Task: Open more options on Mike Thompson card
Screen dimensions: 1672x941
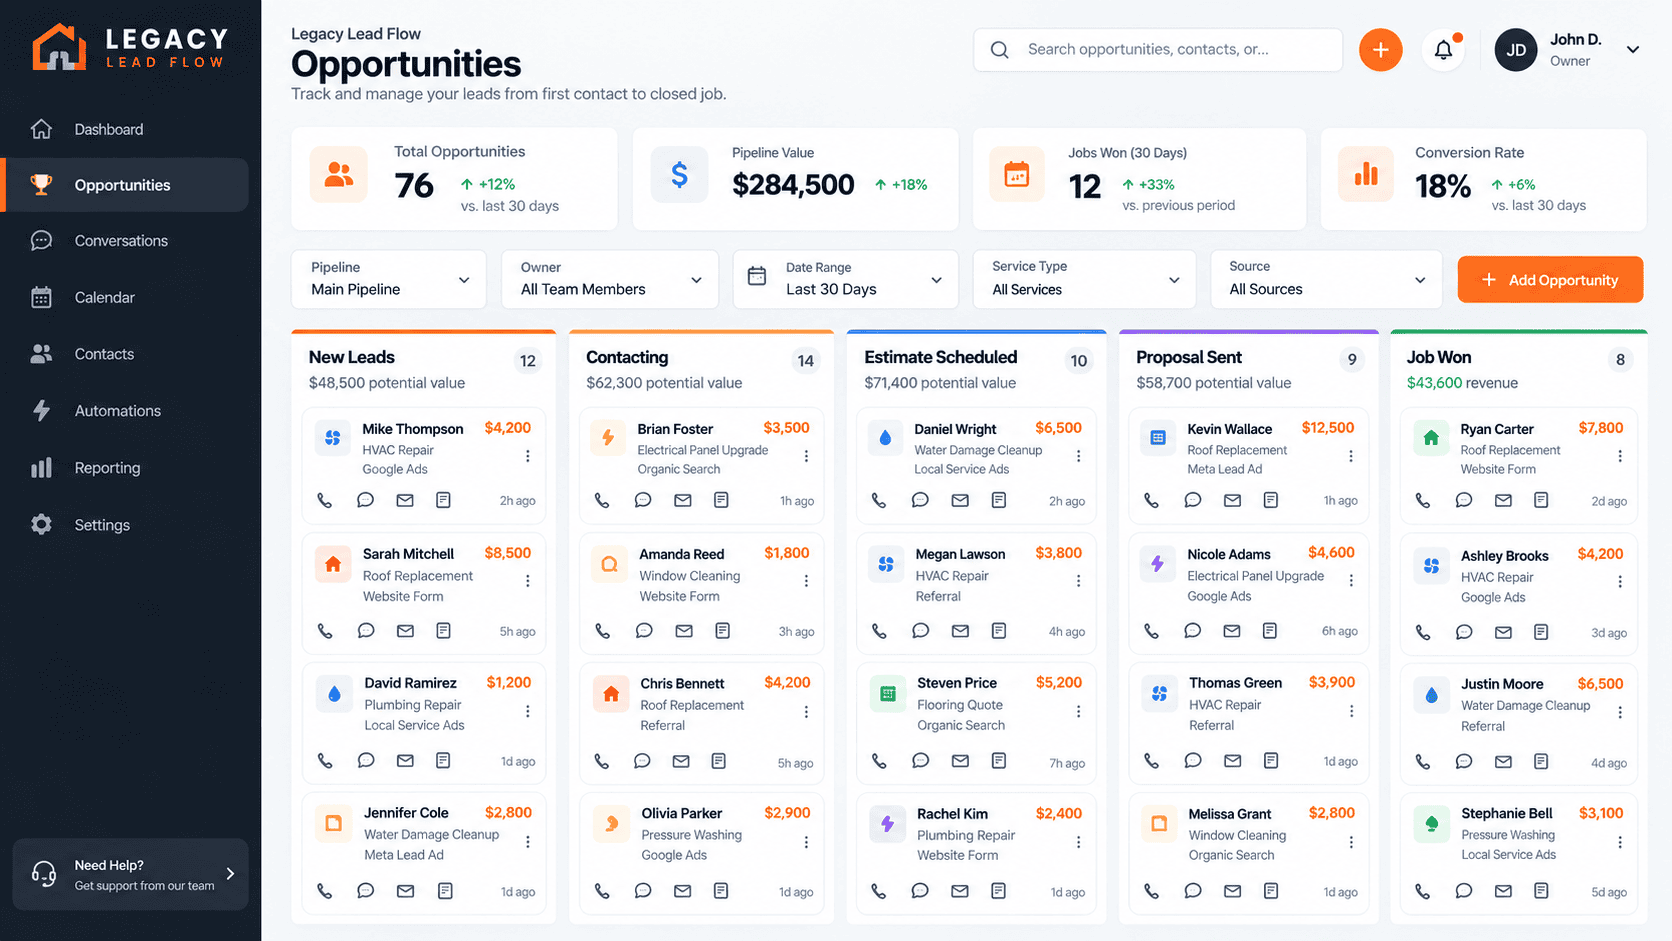Action: pos(528,456)
